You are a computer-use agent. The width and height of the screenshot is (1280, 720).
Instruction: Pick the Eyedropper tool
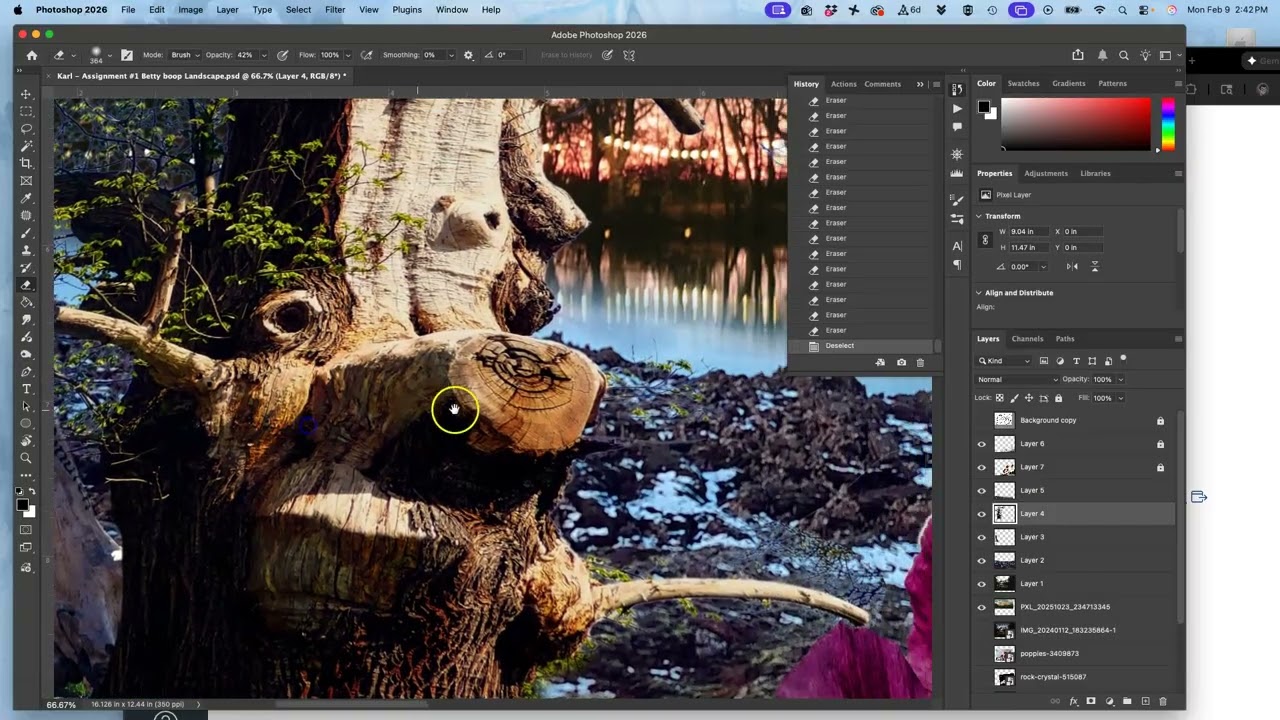[26, 198]
